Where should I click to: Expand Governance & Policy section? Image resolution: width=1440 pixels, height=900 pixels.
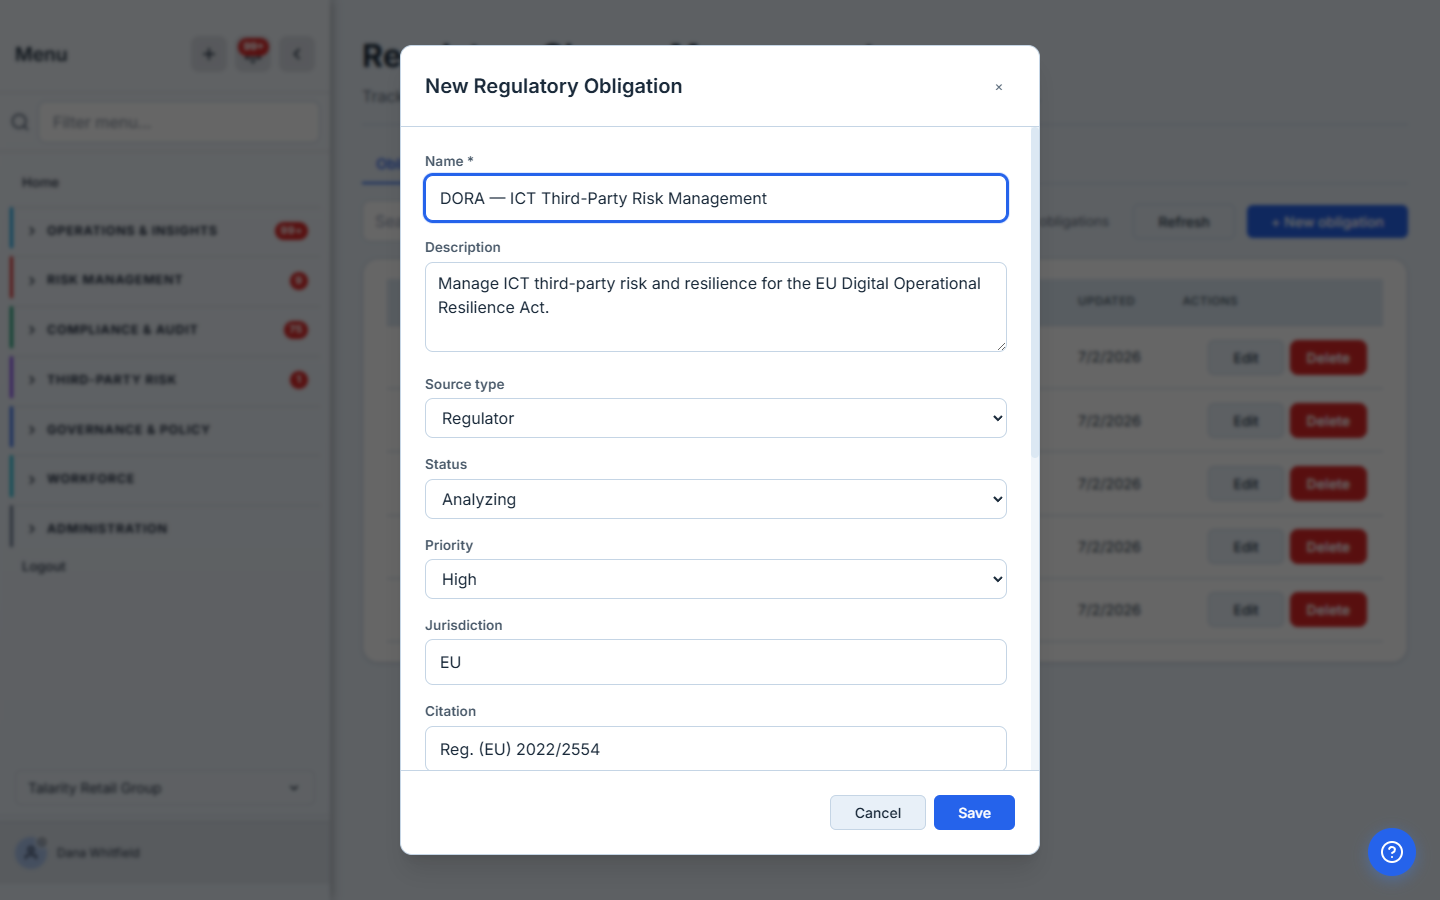[x=165, y=429]
